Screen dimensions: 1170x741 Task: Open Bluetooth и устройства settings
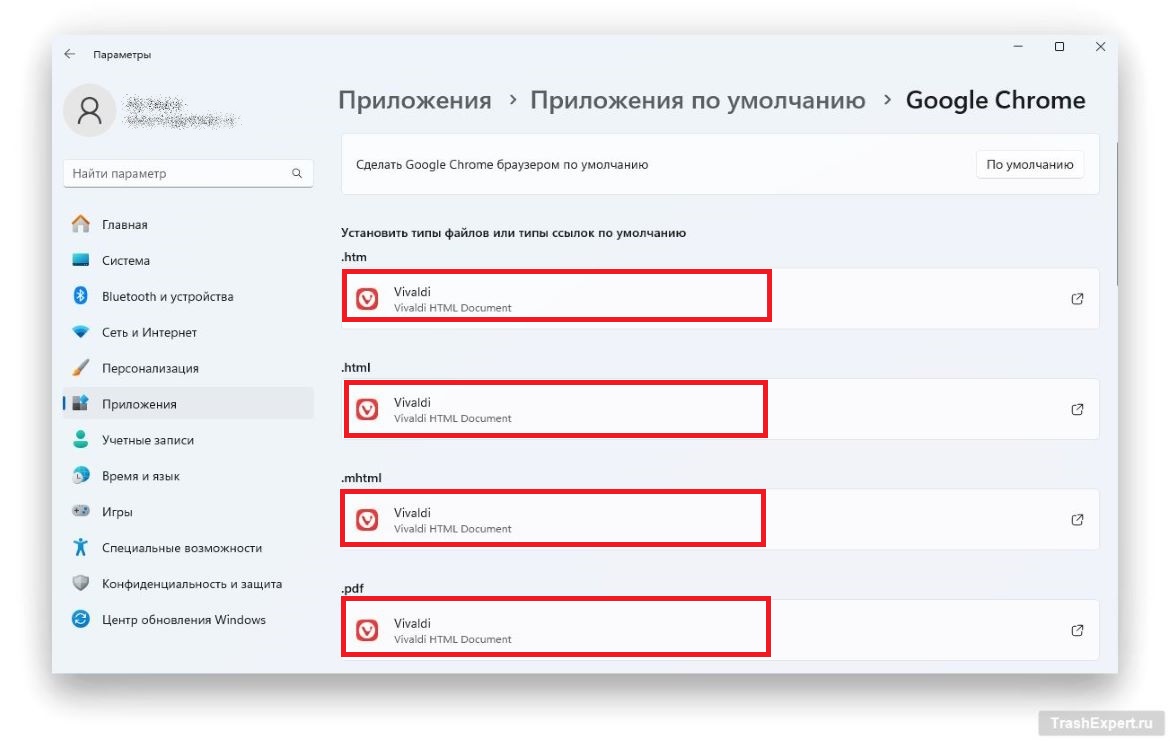(166, 296)
